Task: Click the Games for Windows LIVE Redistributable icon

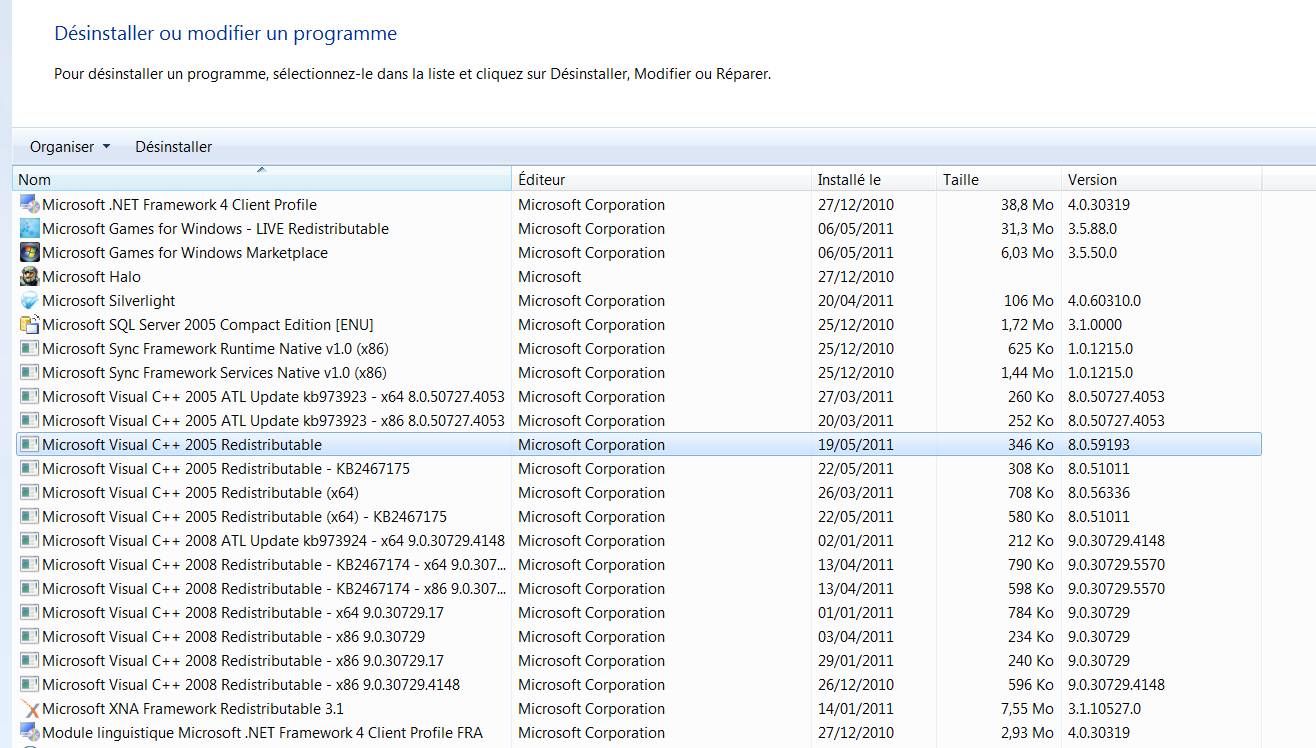Action: tap(29, 228)
